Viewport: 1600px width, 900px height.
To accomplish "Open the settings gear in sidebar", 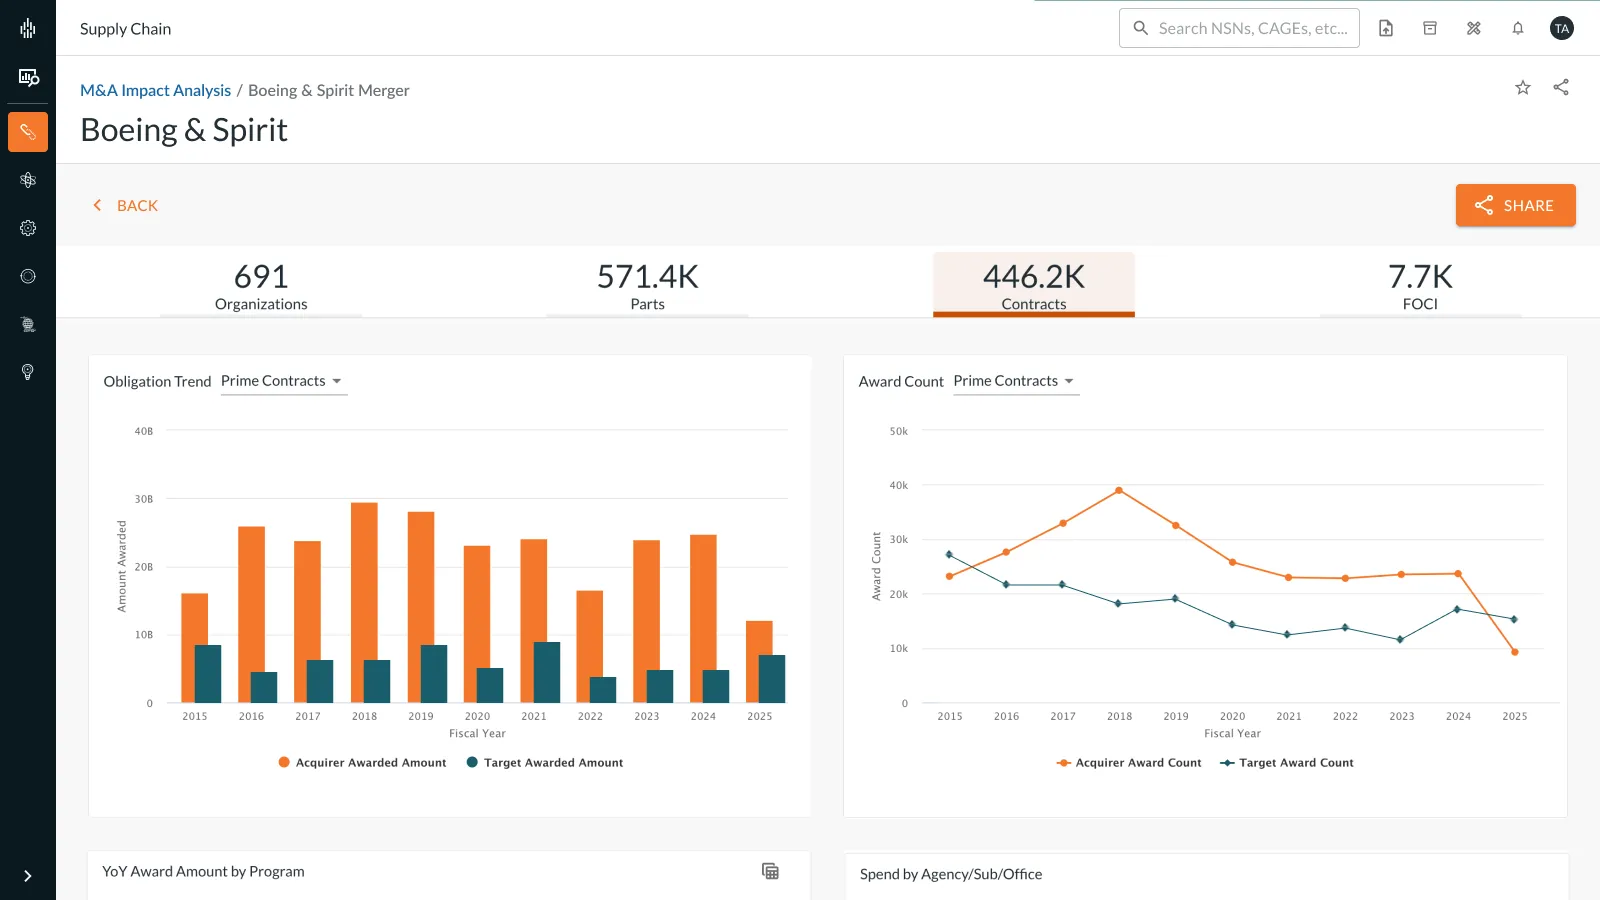I will 28,228.
